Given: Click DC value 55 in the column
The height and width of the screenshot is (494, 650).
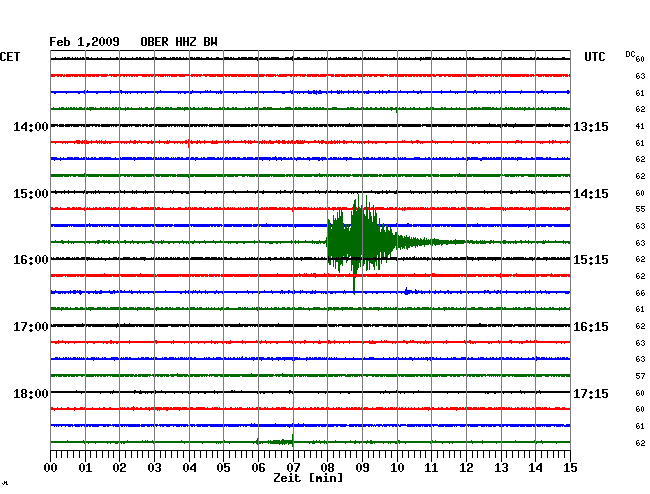Looking at the screenshot, I should coord(640,210).
